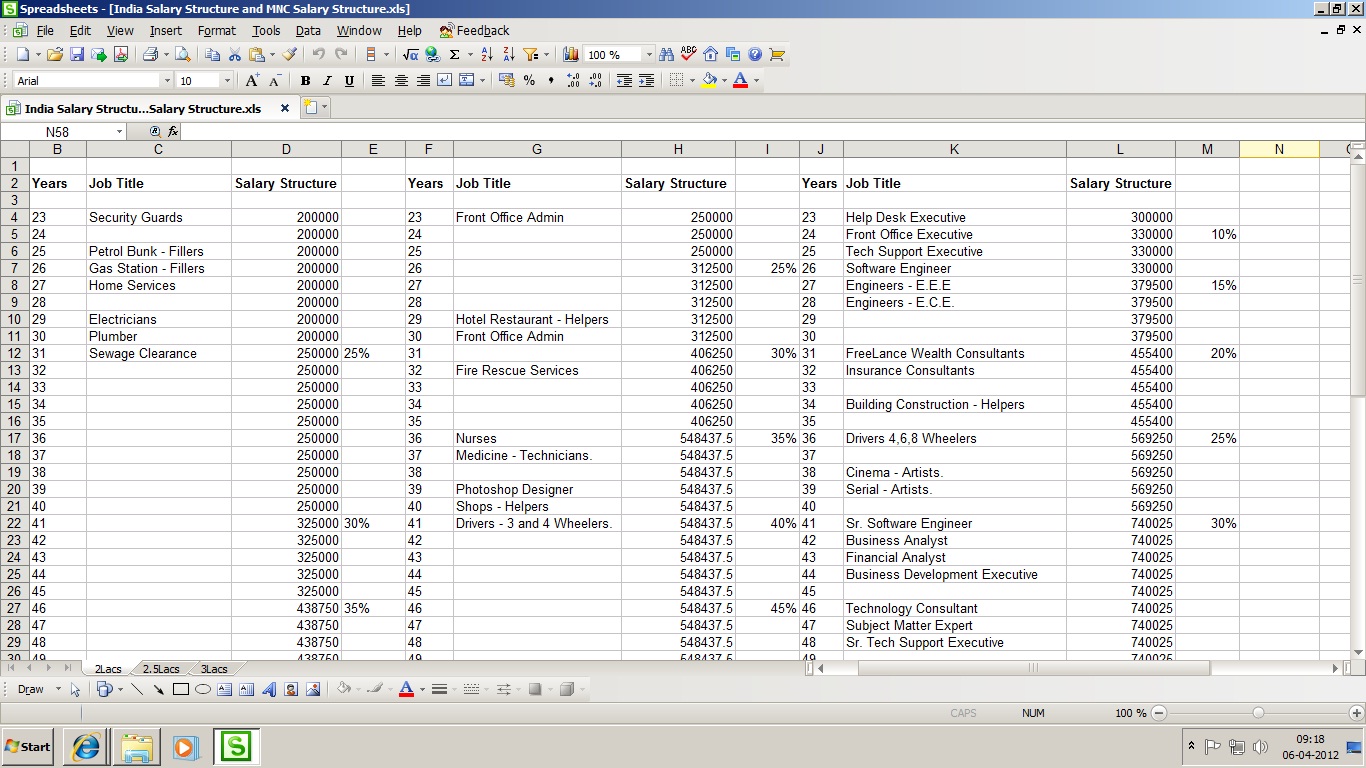The image size is (1366, 768).
Task: Toggle Underline formatting
Action: click(349, 81)
